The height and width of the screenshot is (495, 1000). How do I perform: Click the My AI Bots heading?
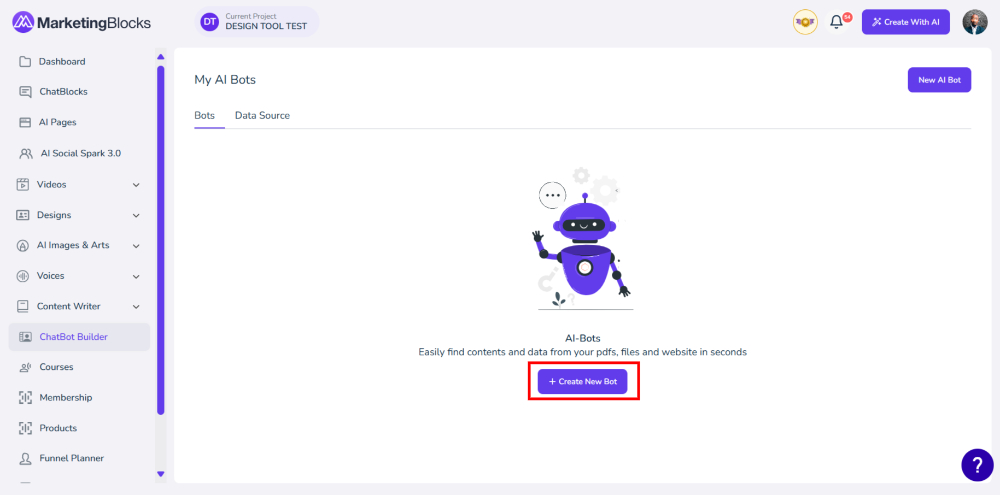point(225,80)
